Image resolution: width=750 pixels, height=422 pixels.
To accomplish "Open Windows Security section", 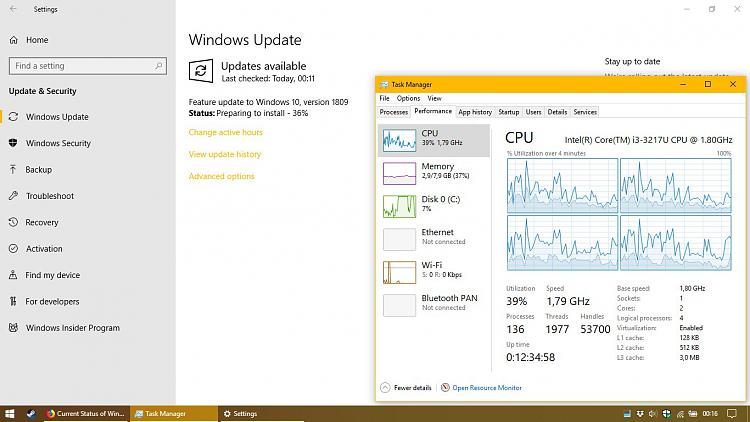I will (58, 143).
